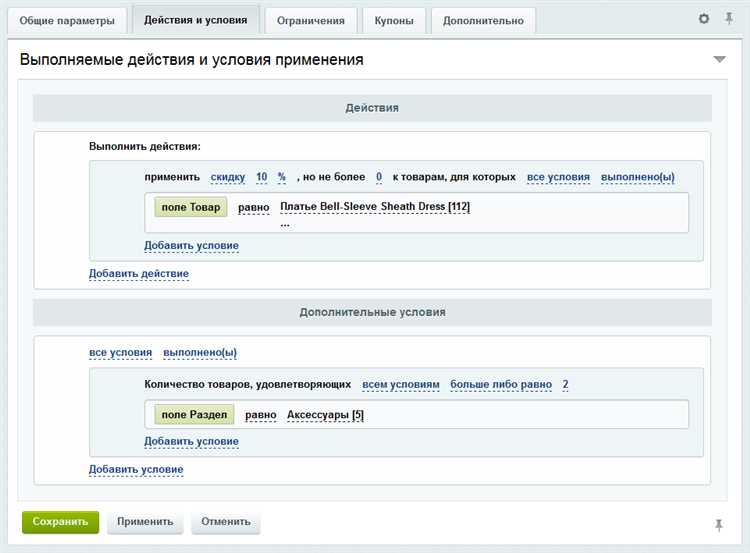Click the '...' below the product value

coord(285,224)
